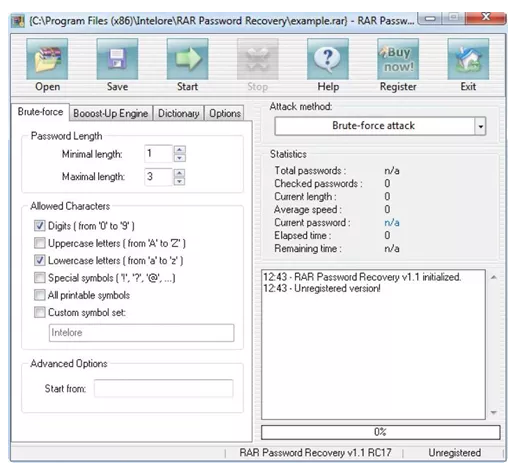Toggle the Lowercase letters checkbox
The height and width of the screenshot is (471, 517).
[40, 260]
